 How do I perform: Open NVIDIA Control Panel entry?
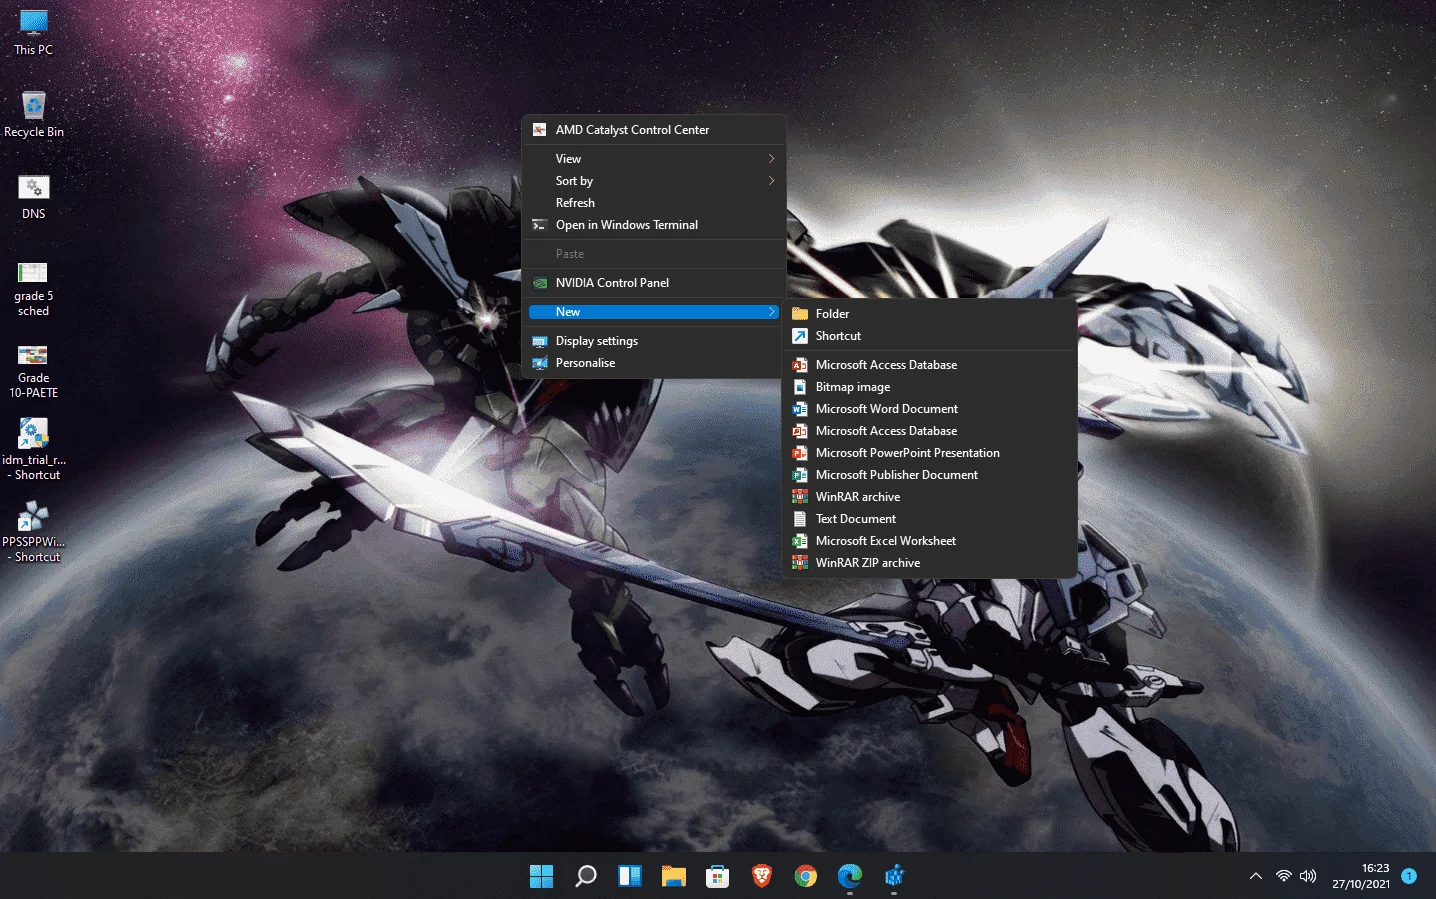coord(654,283)
